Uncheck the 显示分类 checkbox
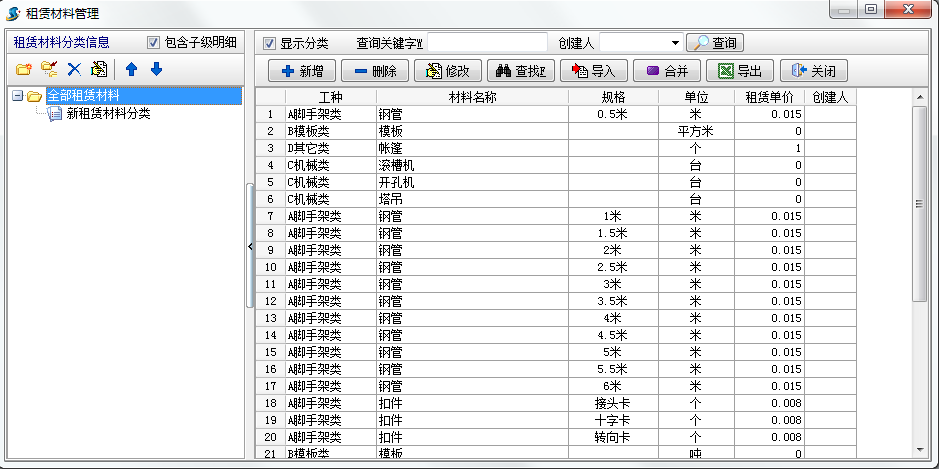Image resolution: width=939 pixels, height=469 pixels. [x=269, y=43]
